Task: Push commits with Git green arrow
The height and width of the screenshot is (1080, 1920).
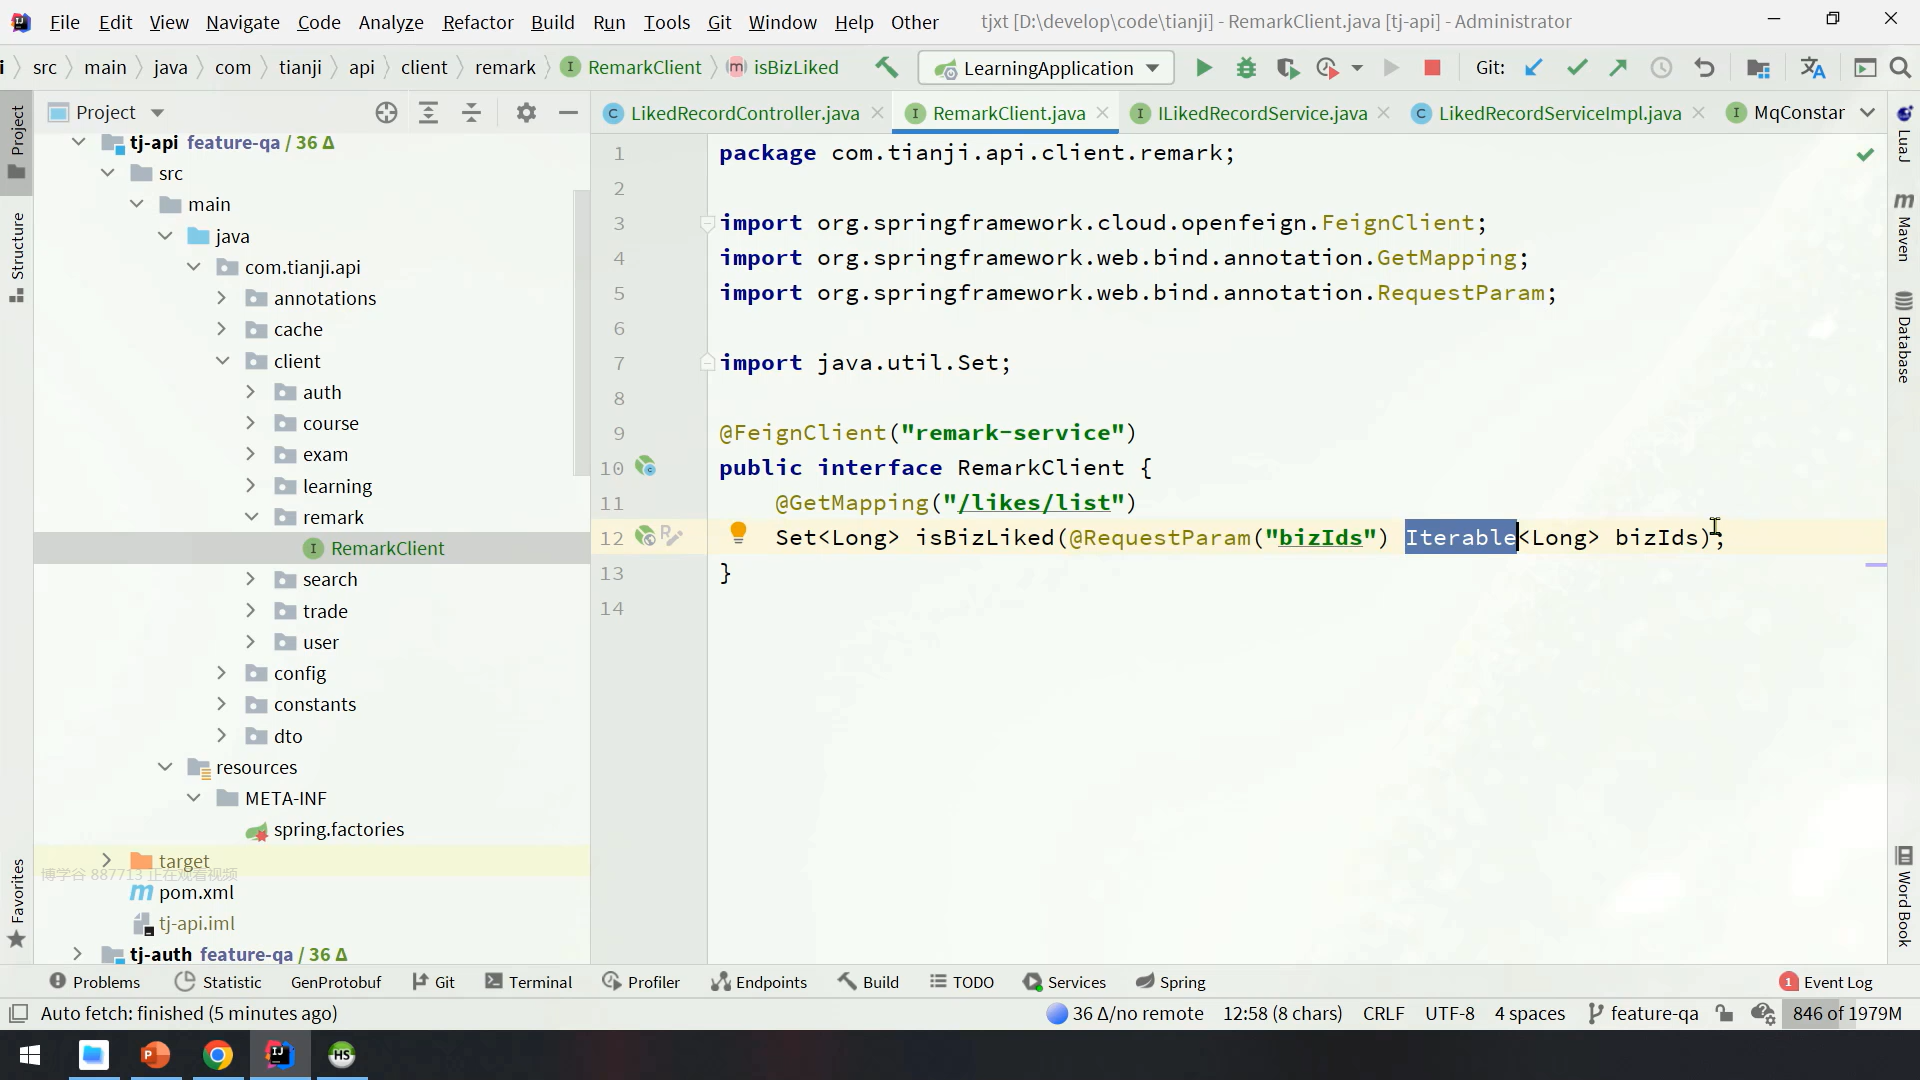Action: pos(1618,68)
